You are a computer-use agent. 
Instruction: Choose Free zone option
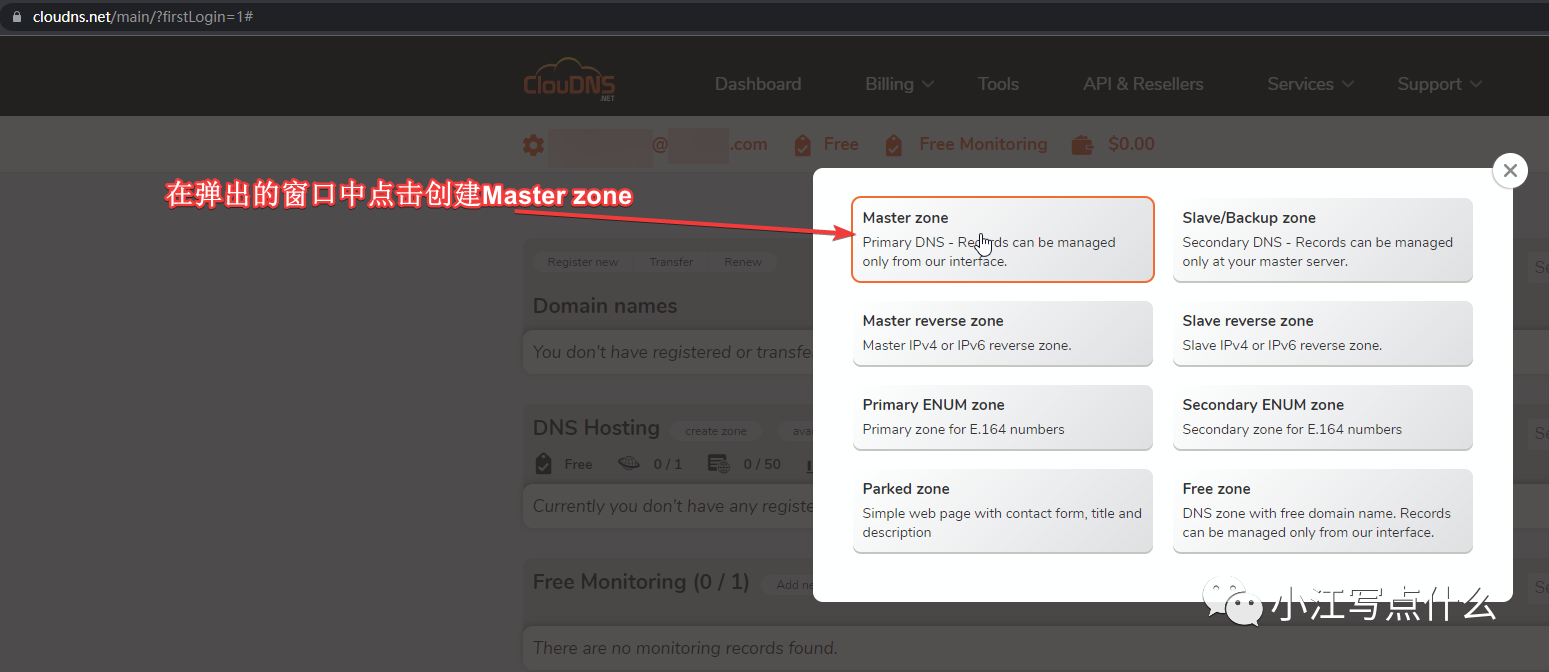point(1323,510)
